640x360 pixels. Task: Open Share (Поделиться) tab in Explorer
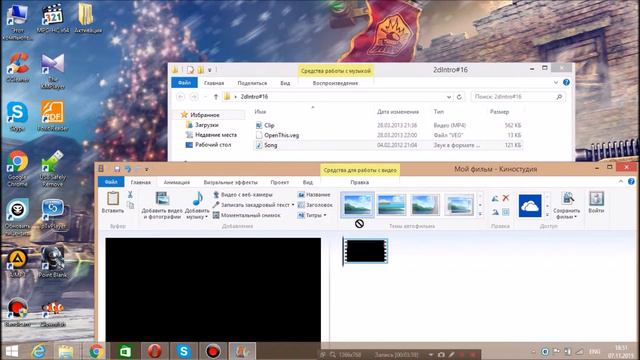pyautogui.click(x=252, y=83)
